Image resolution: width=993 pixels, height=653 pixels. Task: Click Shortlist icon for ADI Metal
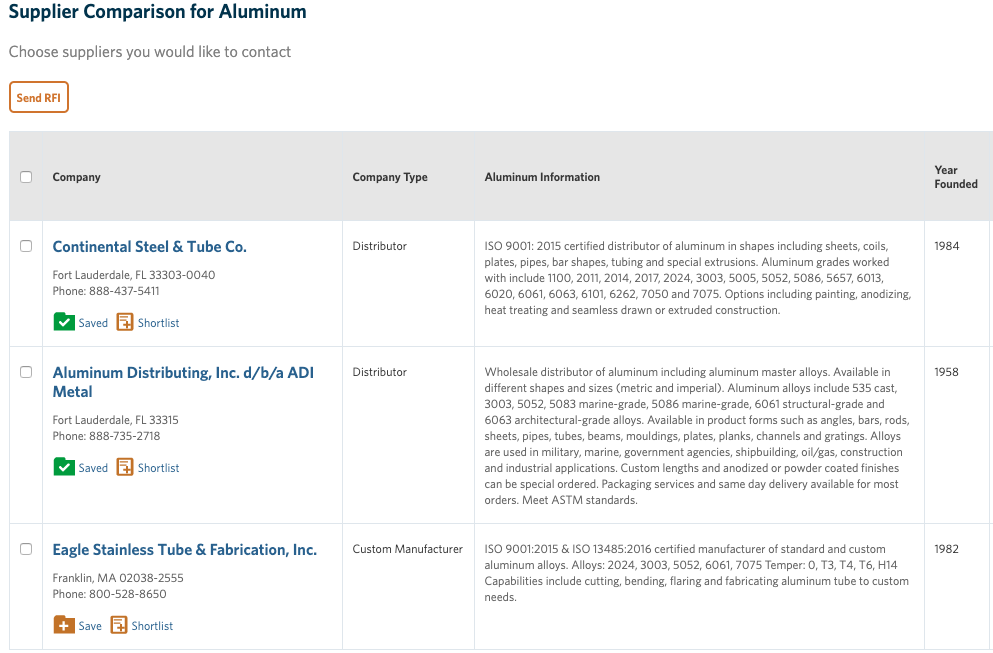[125, 467]
